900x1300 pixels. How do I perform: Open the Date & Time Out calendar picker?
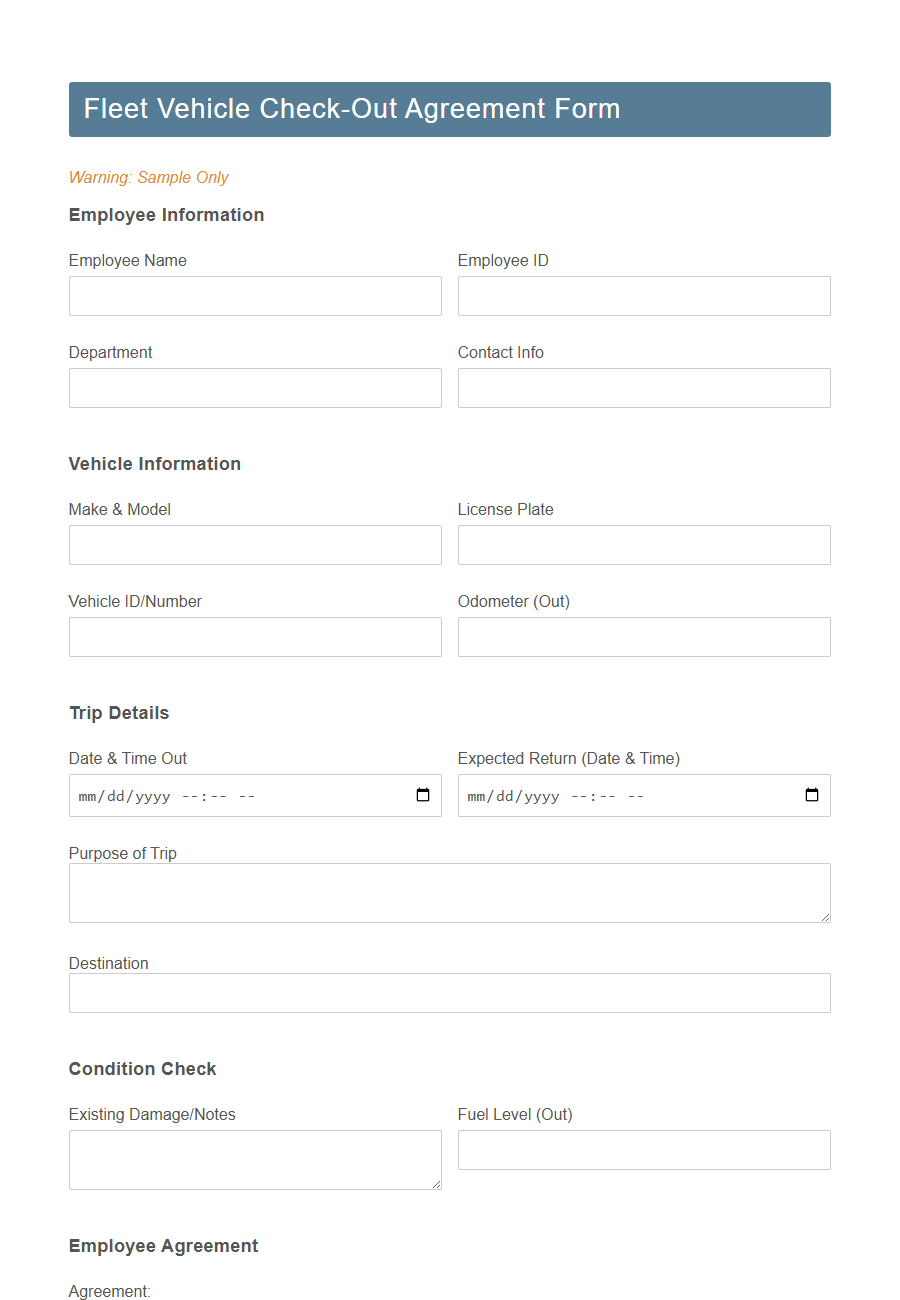(424, 795)
